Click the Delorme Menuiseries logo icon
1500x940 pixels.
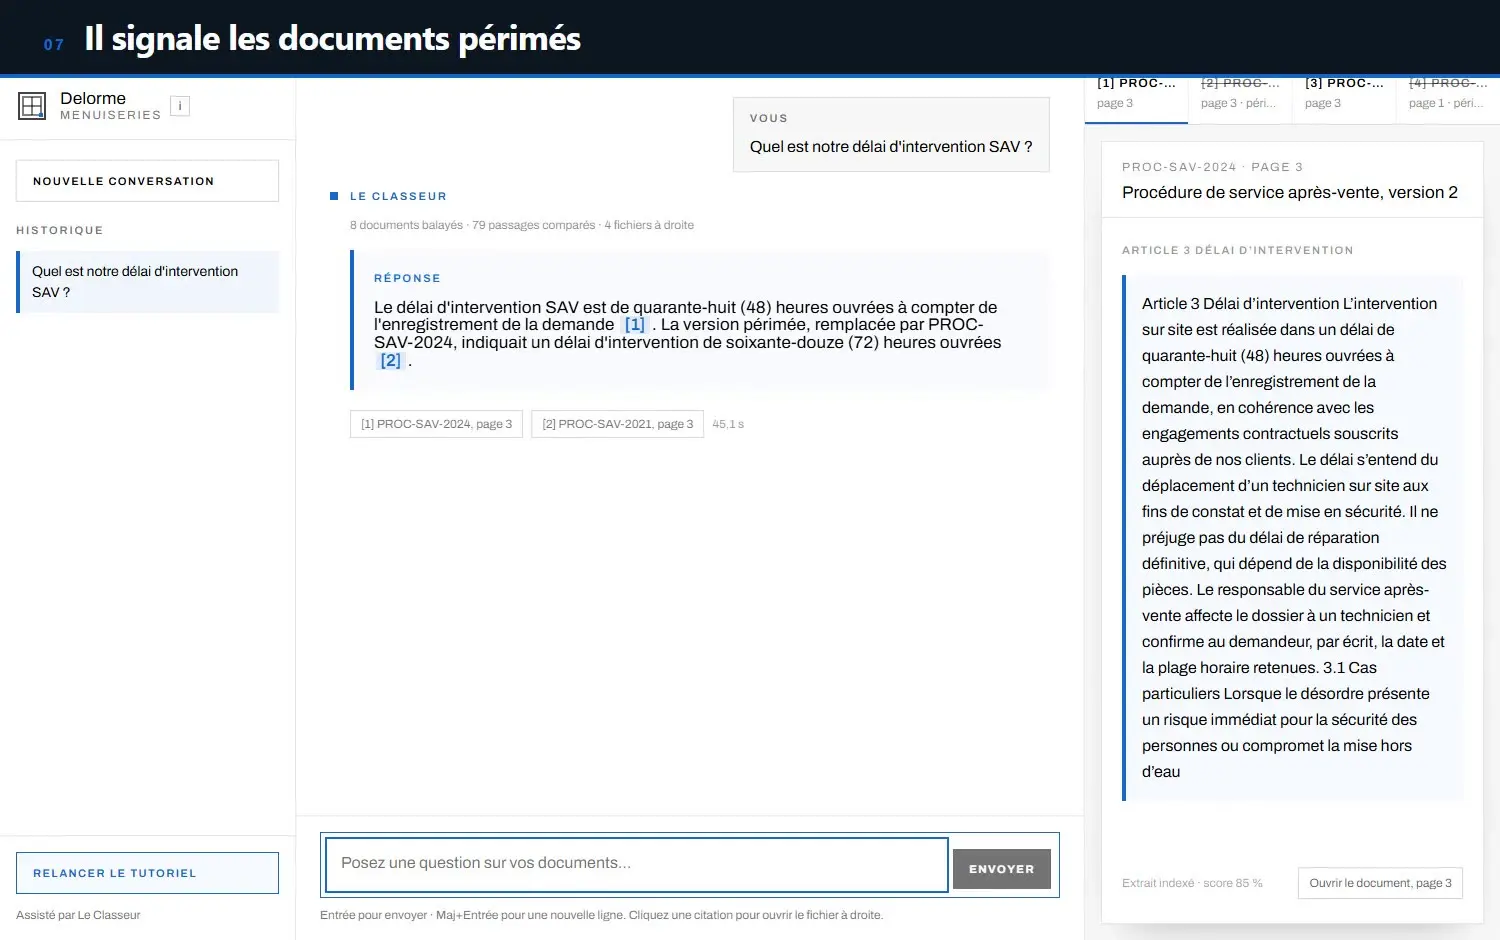(x=32, y=106)
